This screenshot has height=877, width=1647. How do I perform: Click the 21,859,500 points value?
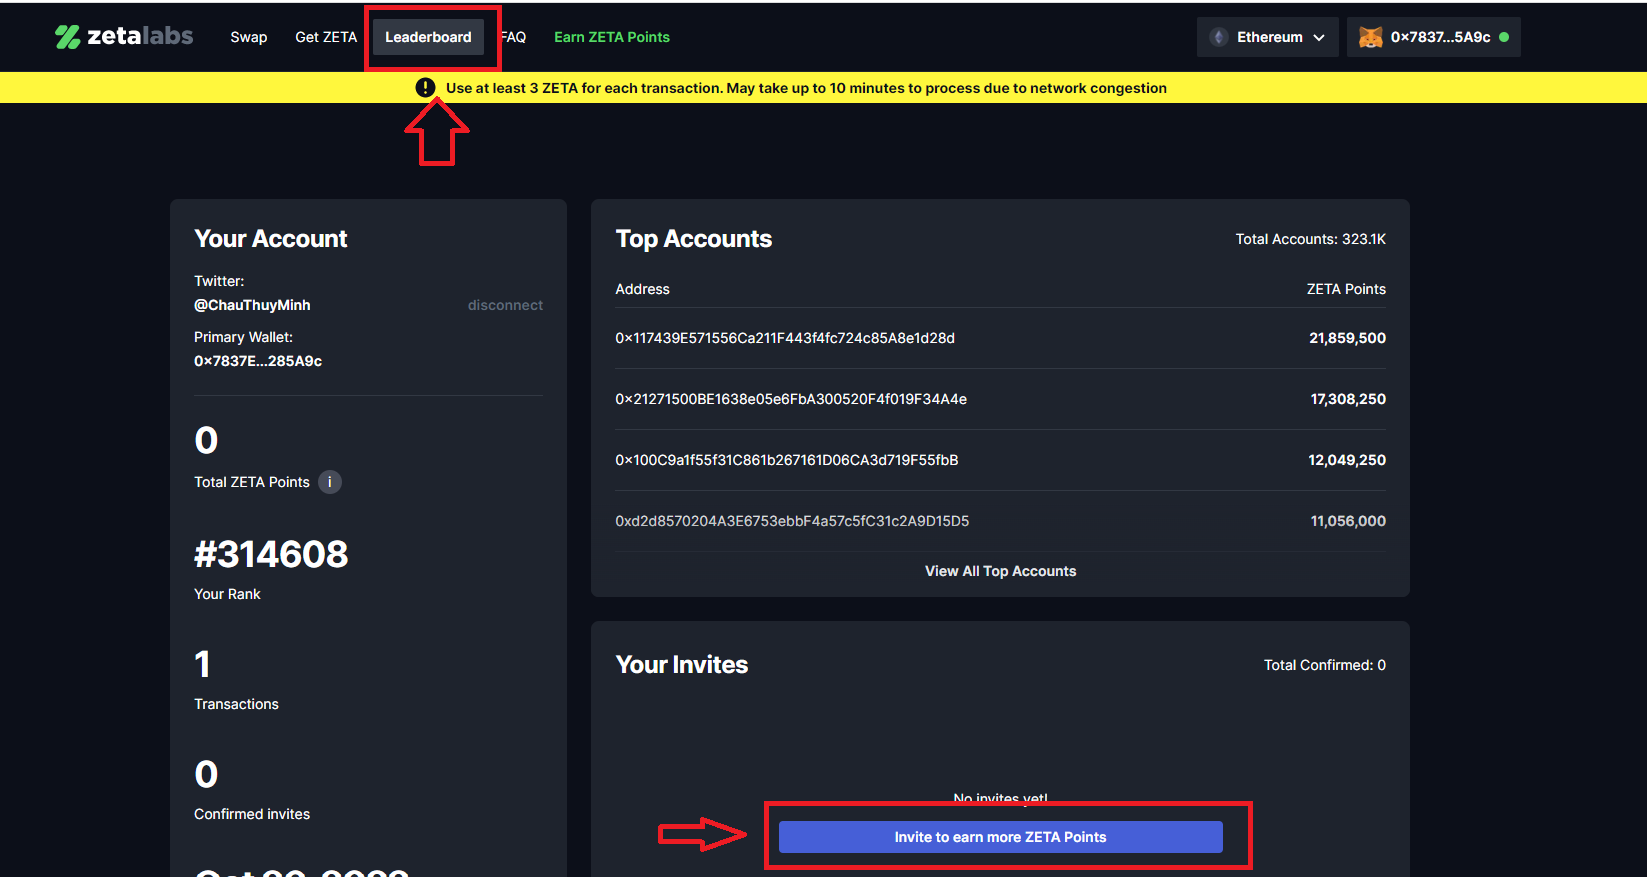(1347, 338)
